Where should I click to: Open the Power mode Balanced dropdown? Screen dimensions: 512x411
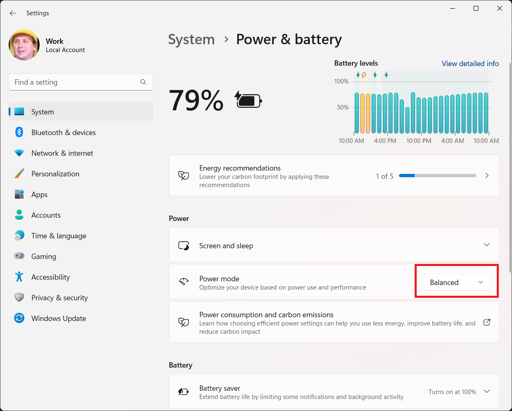click(x=457, y=282)
